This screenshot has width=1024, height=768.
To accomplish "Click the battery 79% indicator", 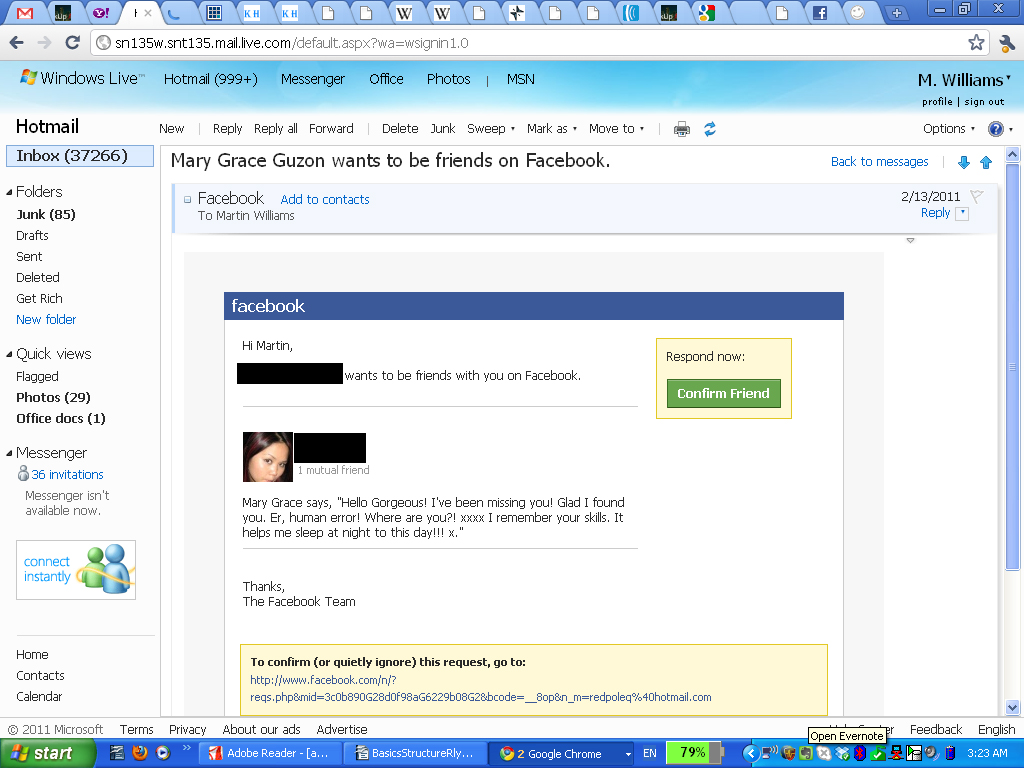I will [695, 752].
